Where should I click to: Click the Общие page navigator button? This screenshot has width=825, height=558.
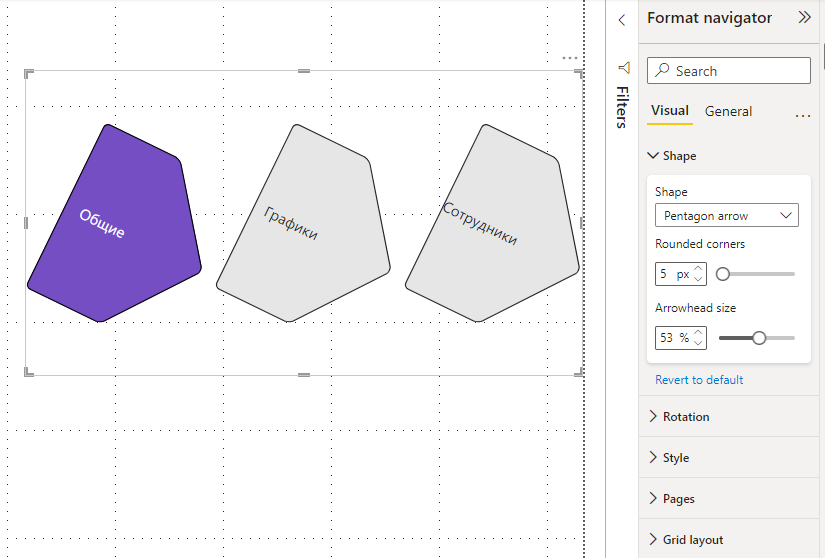[114, 223]
